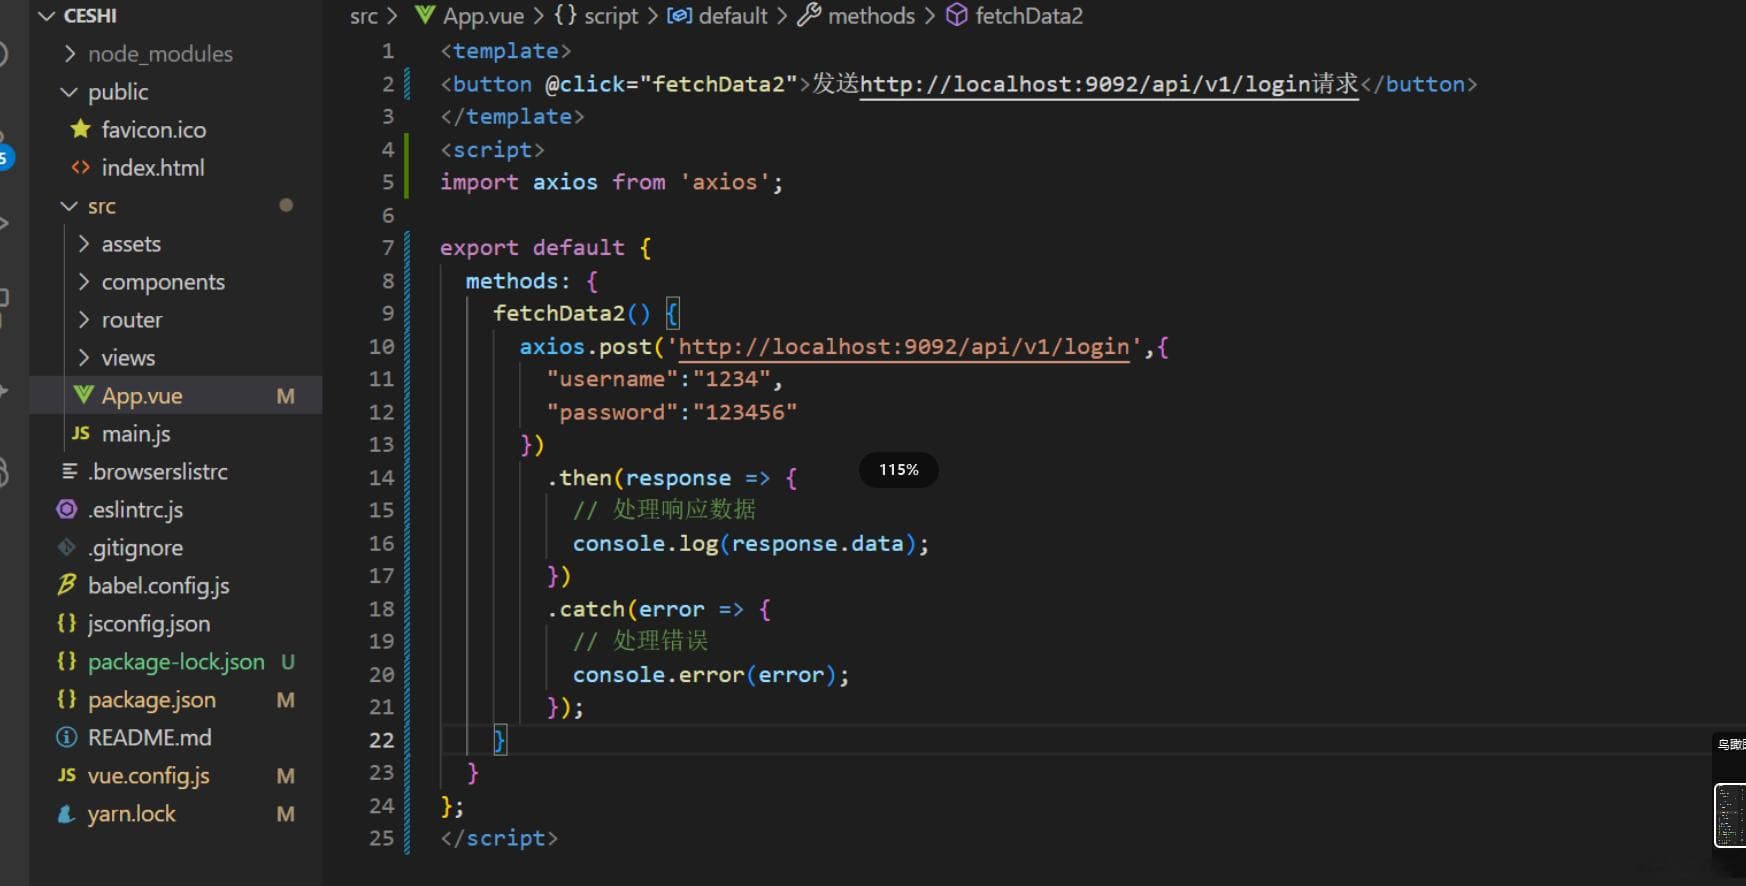1746x886 pixels.
Task: Click the code minimap thumbnail at right edge
Action: pyautogui.click(x=1730, y=815)
